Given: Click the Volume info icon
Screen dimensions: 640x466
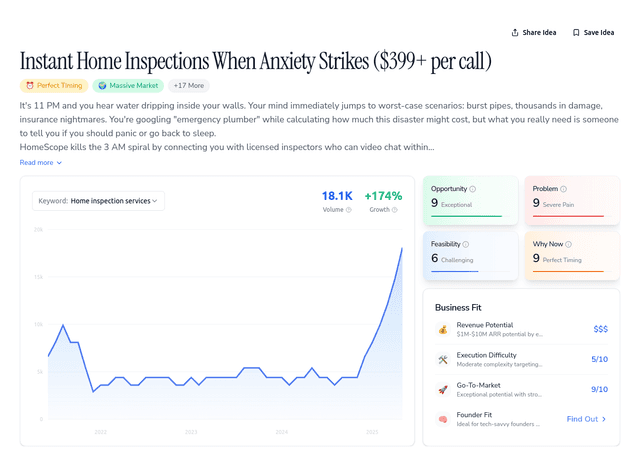Looking at the screenshot, I should pos(349,210).
